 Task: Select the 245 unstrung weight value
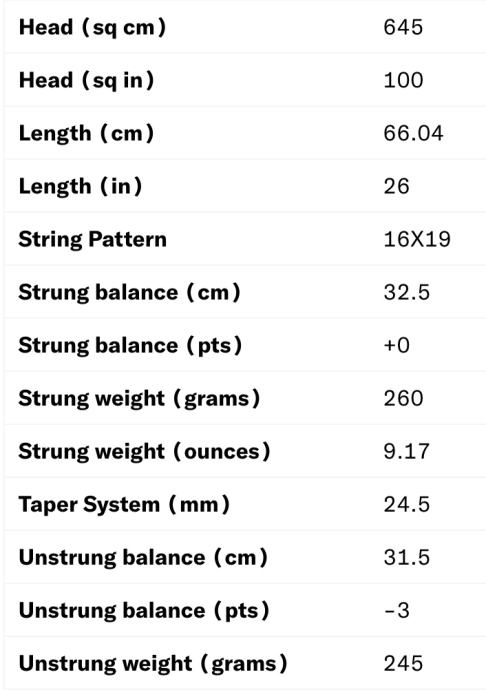coord(403,664)
